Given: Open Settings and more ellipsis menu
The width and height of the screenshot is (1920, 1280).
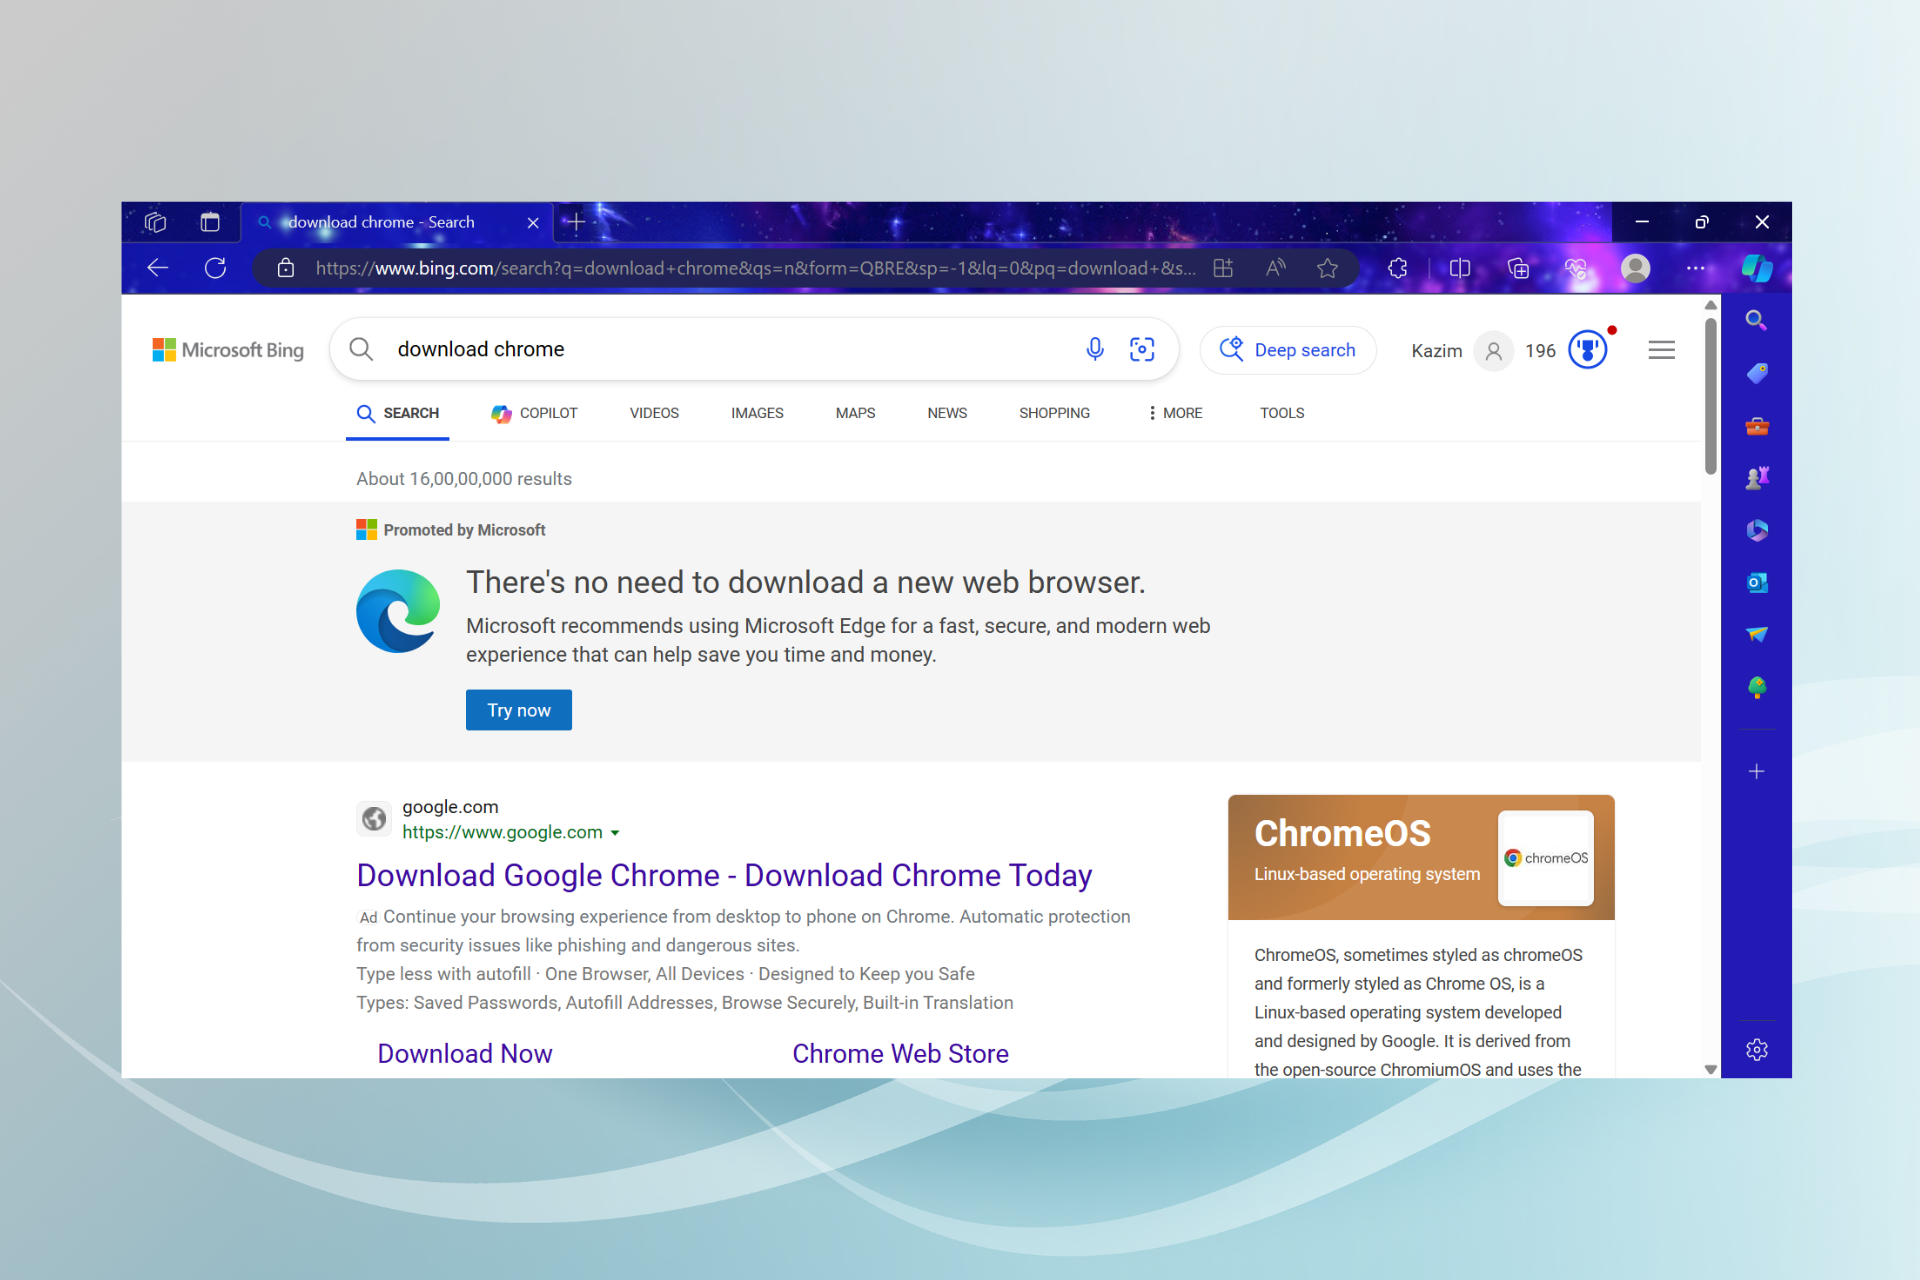Looking at the screenshot, I should coord(1695,268).
